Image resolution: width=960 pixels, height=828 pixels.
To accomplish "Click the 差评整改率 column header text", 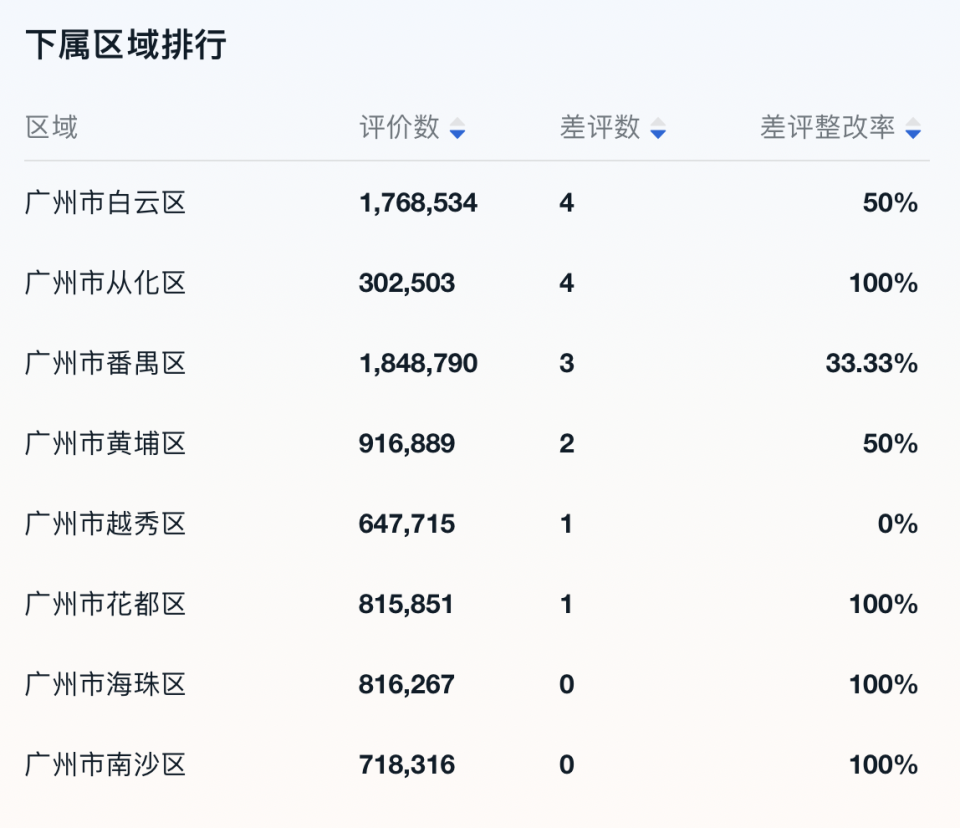I will point(827,128).
